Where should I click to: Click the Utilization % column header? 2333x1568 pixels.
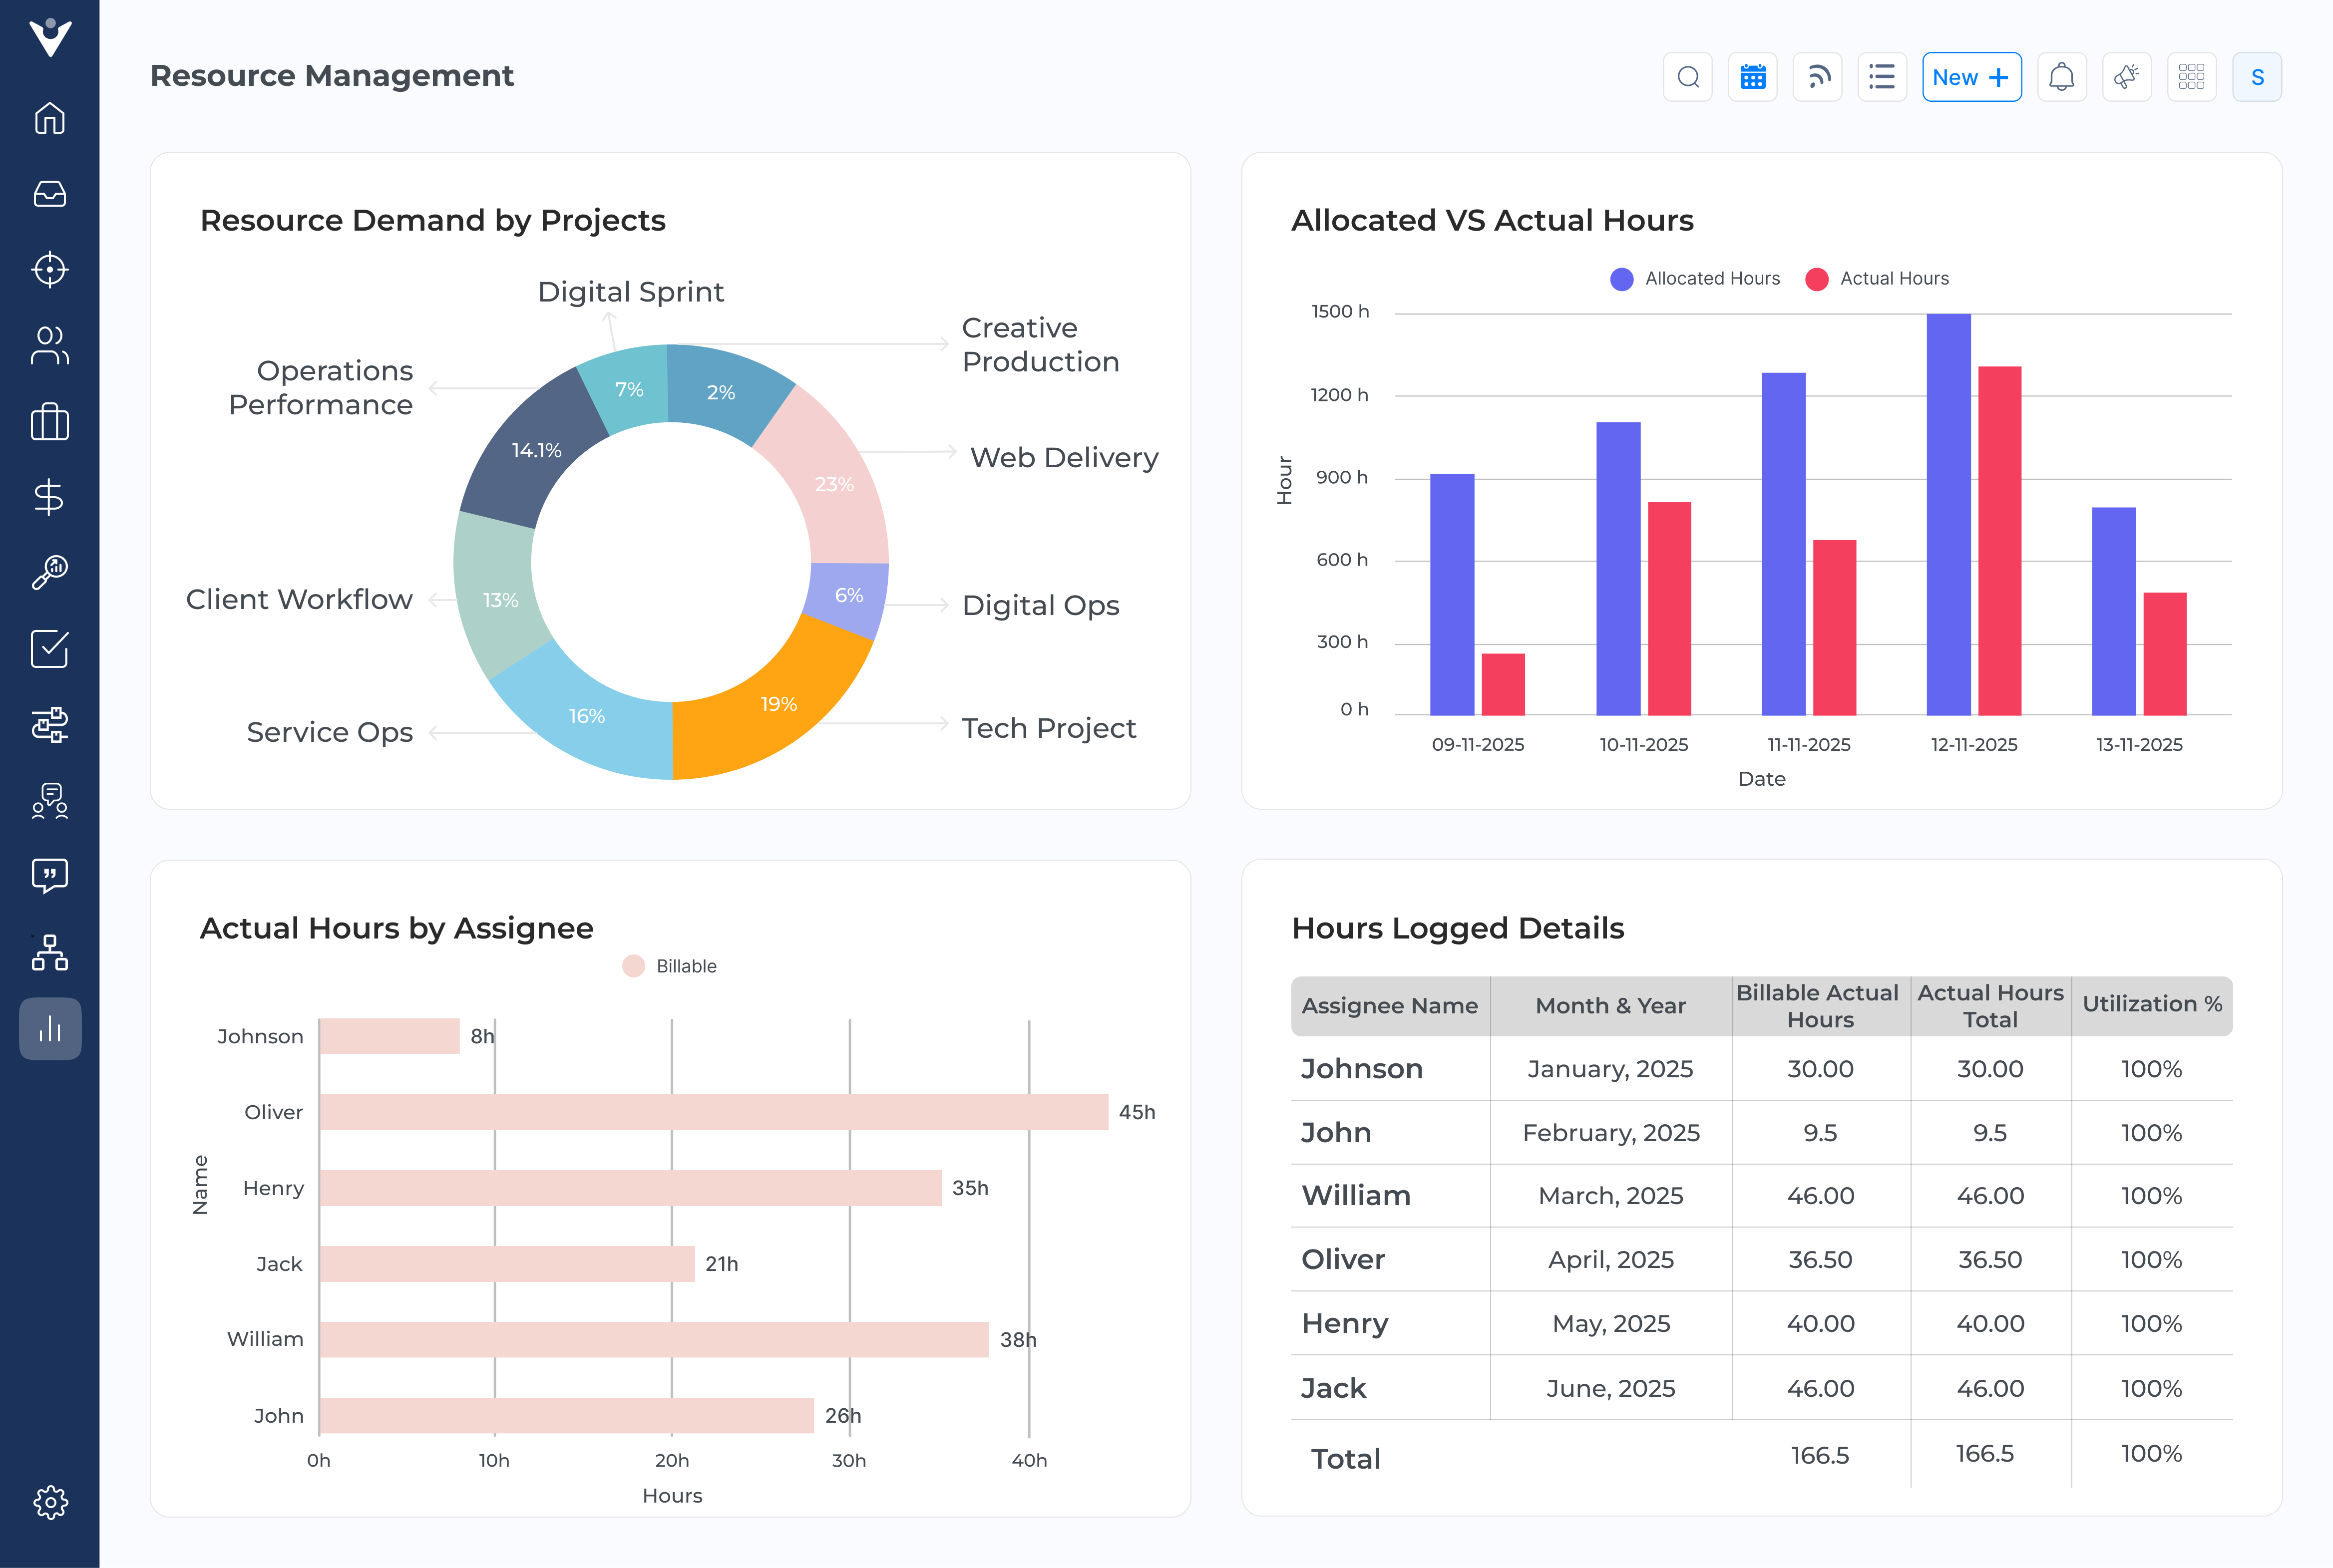pyautogui.click(x=2151, y=1004)
